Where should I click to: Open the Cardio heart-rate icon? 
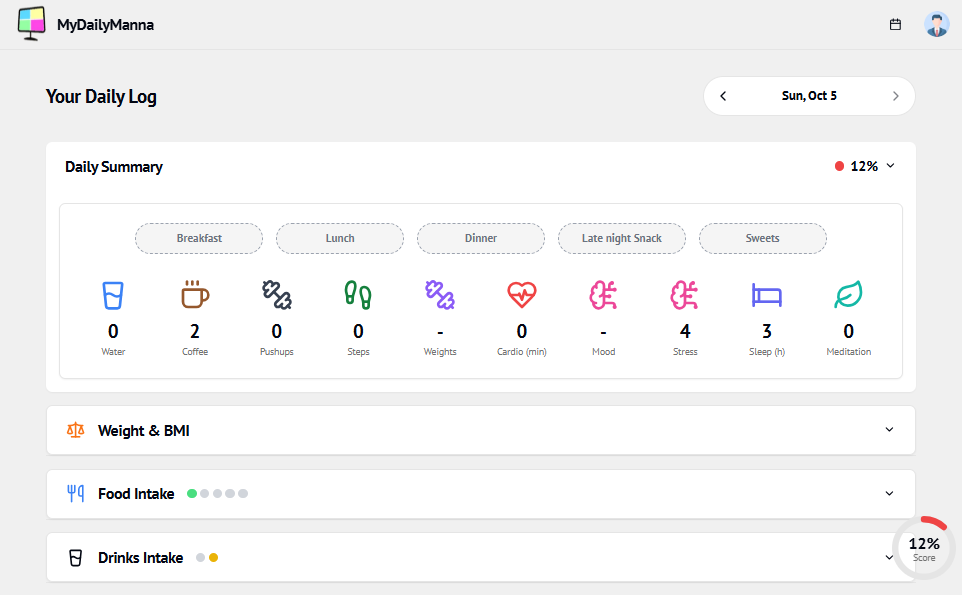pyautogui.click(x=522, y=295)
